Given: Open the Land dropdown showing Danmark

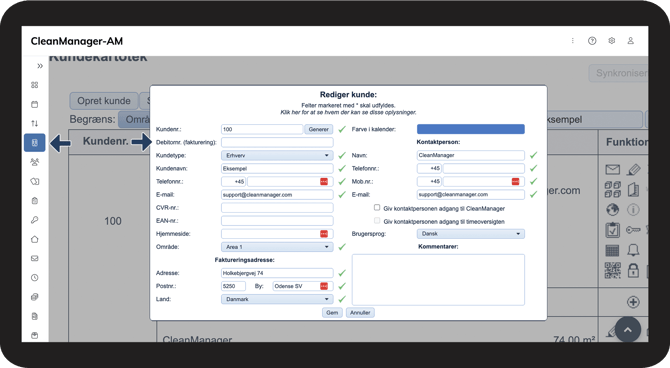Looking at the screenshot, I should coord(277,299).
